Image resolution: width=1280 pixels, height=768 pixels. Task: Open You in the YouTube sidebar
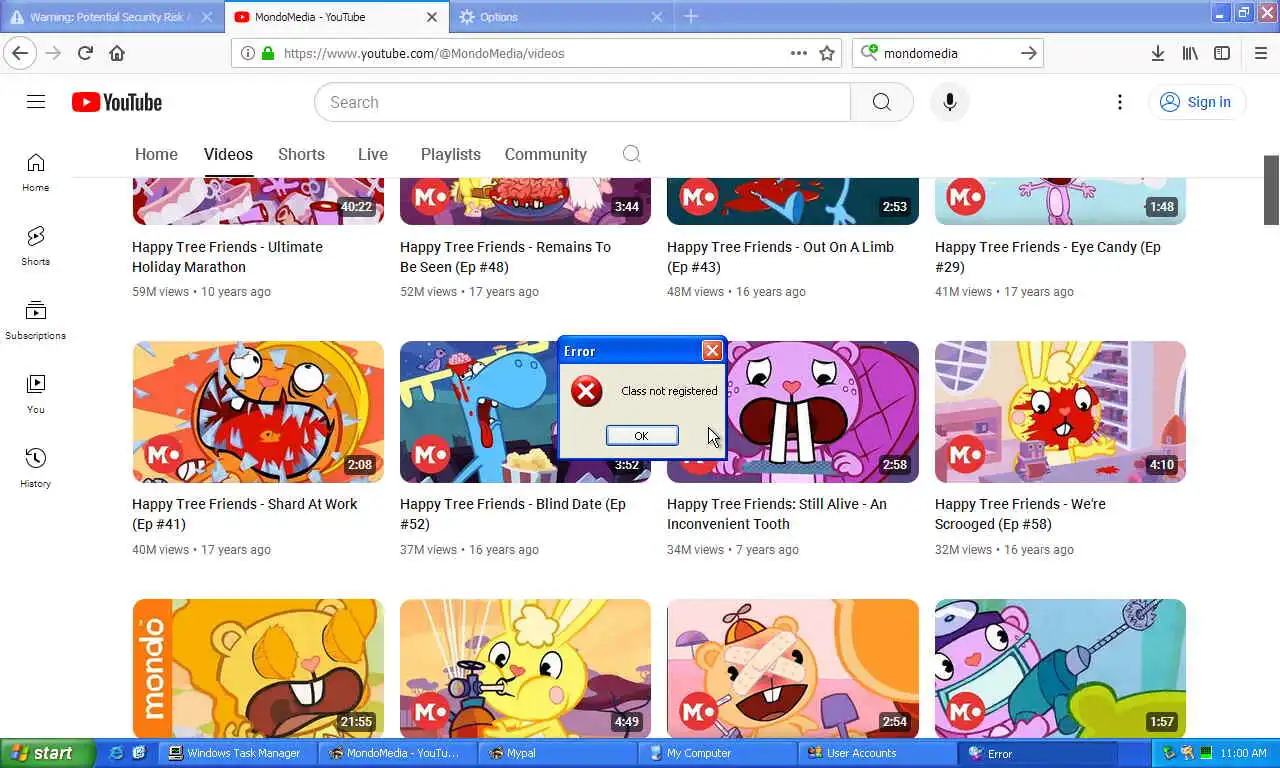(x=36, y=394)
